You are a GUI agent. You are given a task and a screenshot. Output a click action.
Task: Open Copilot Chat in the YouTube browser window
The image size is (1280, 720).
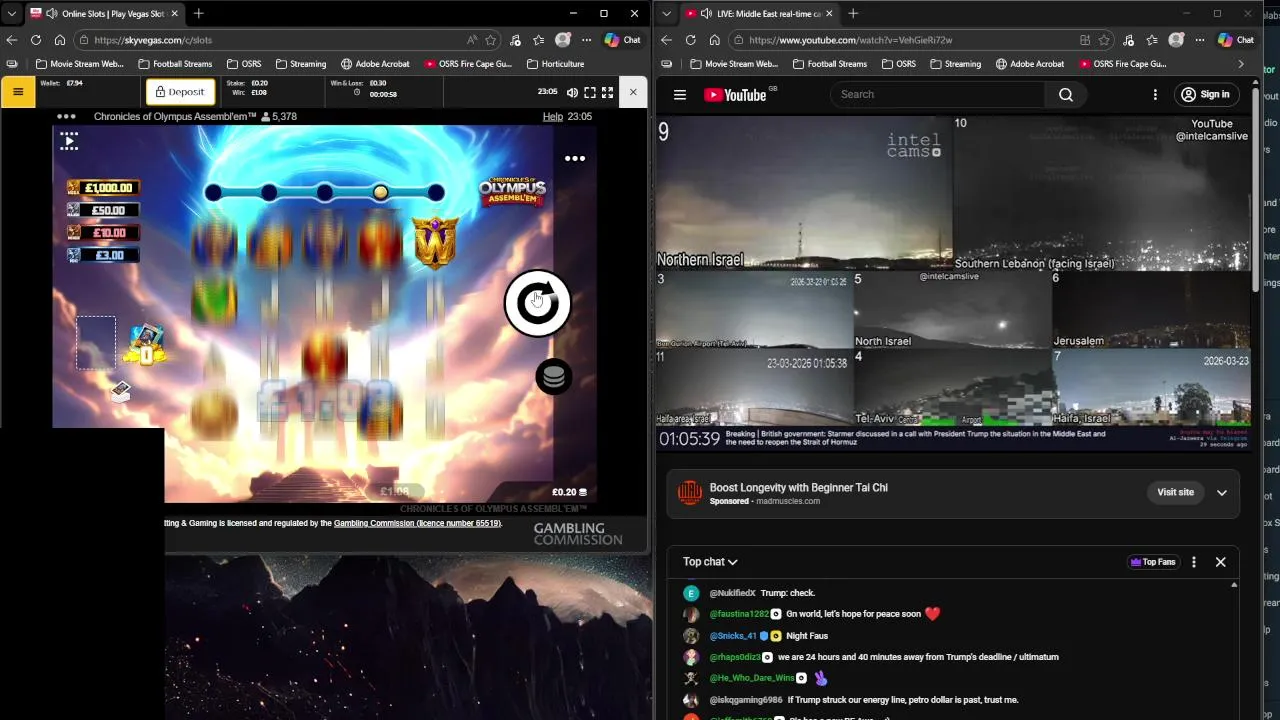(1235, 40)
